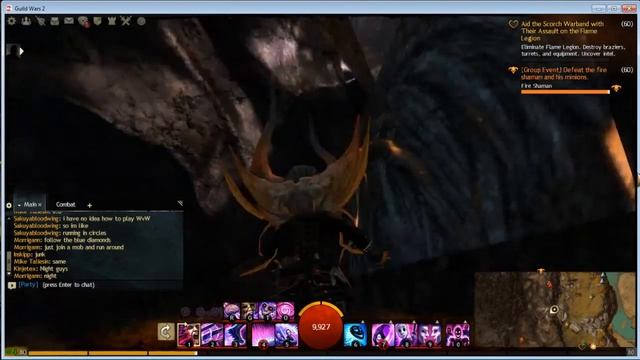Activate weapon skill 1
This screenshot has height=360, width=640.
pos(189,335)
